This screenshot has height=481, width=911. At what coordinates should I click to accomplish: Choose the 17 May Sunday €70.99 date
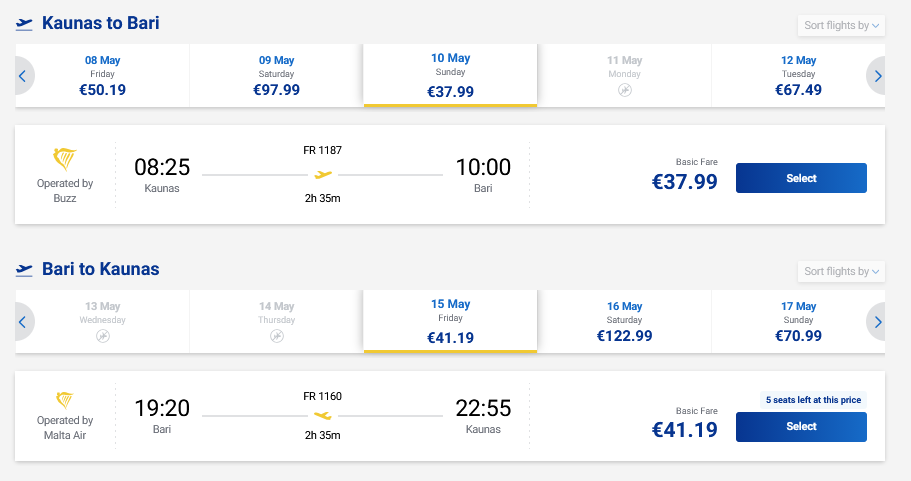pyautogui.click(x=798, y=321)
